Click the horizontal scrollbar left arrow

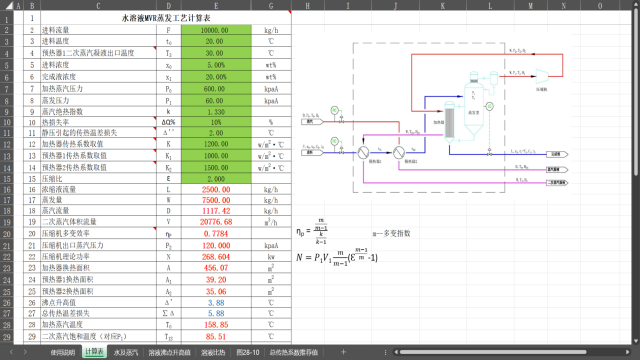coord(396,352)
